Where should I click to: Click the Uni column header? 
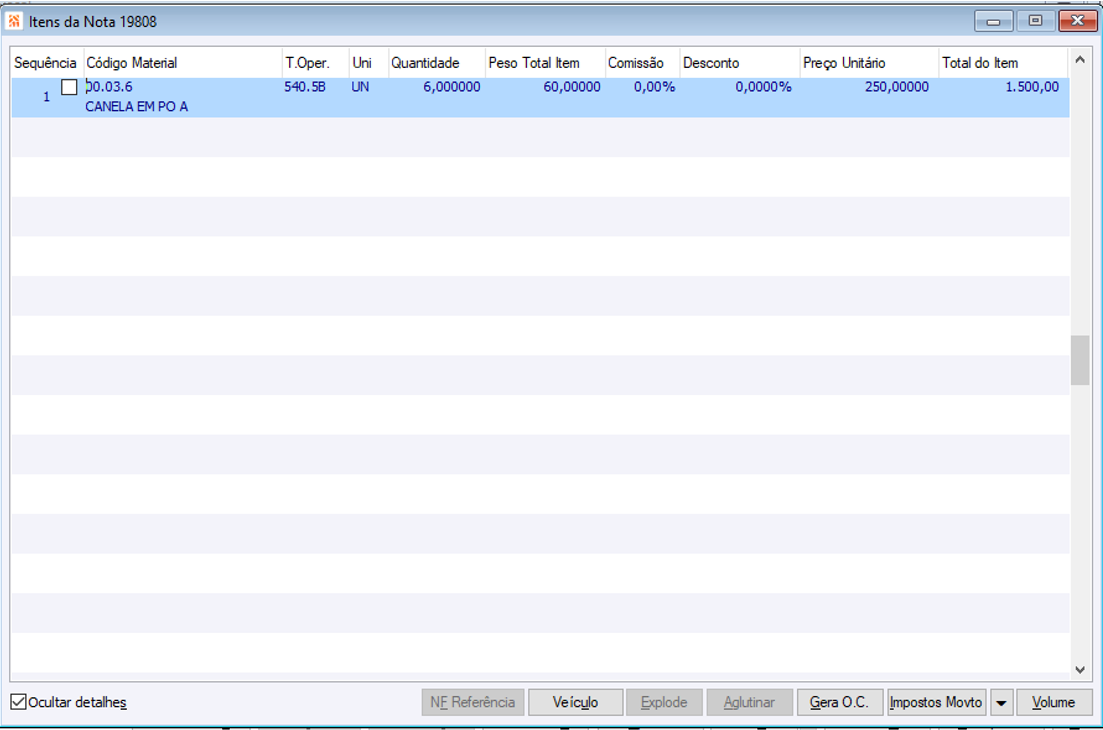pos(369,63)
